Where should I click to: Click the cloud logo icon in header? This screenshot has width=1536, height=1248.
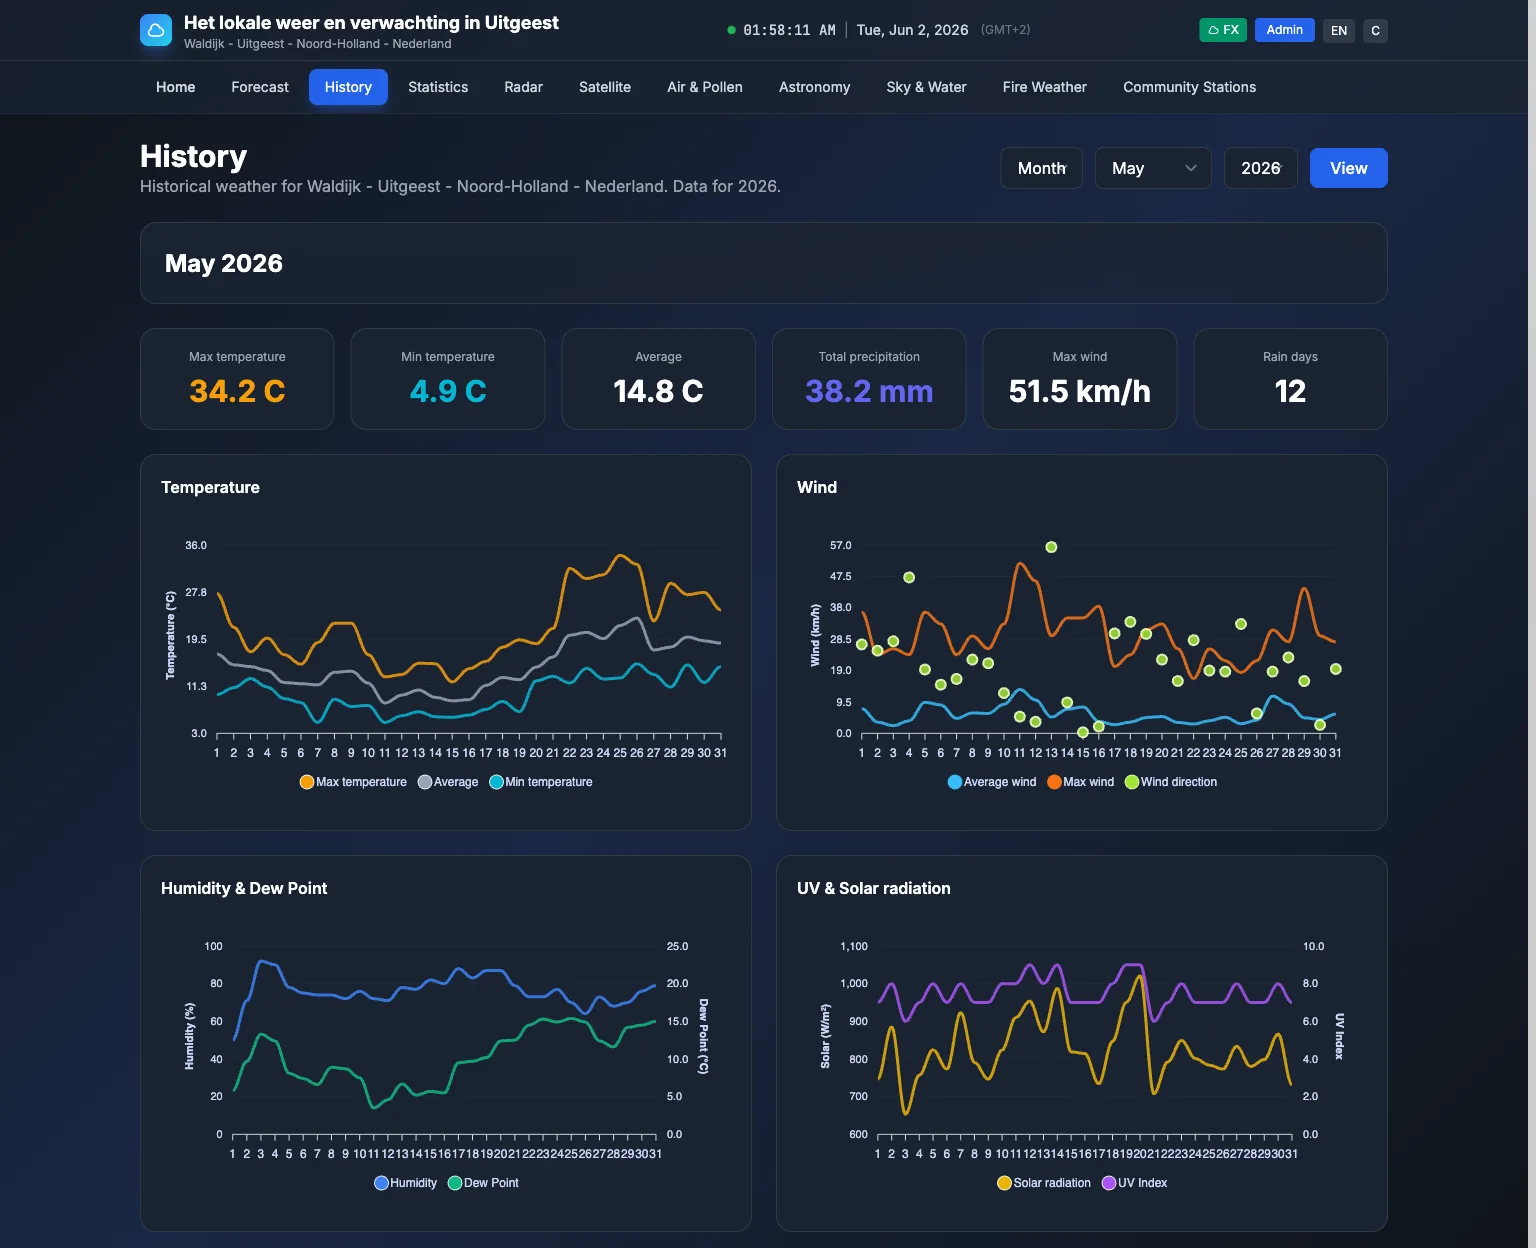tap(156, 31)
